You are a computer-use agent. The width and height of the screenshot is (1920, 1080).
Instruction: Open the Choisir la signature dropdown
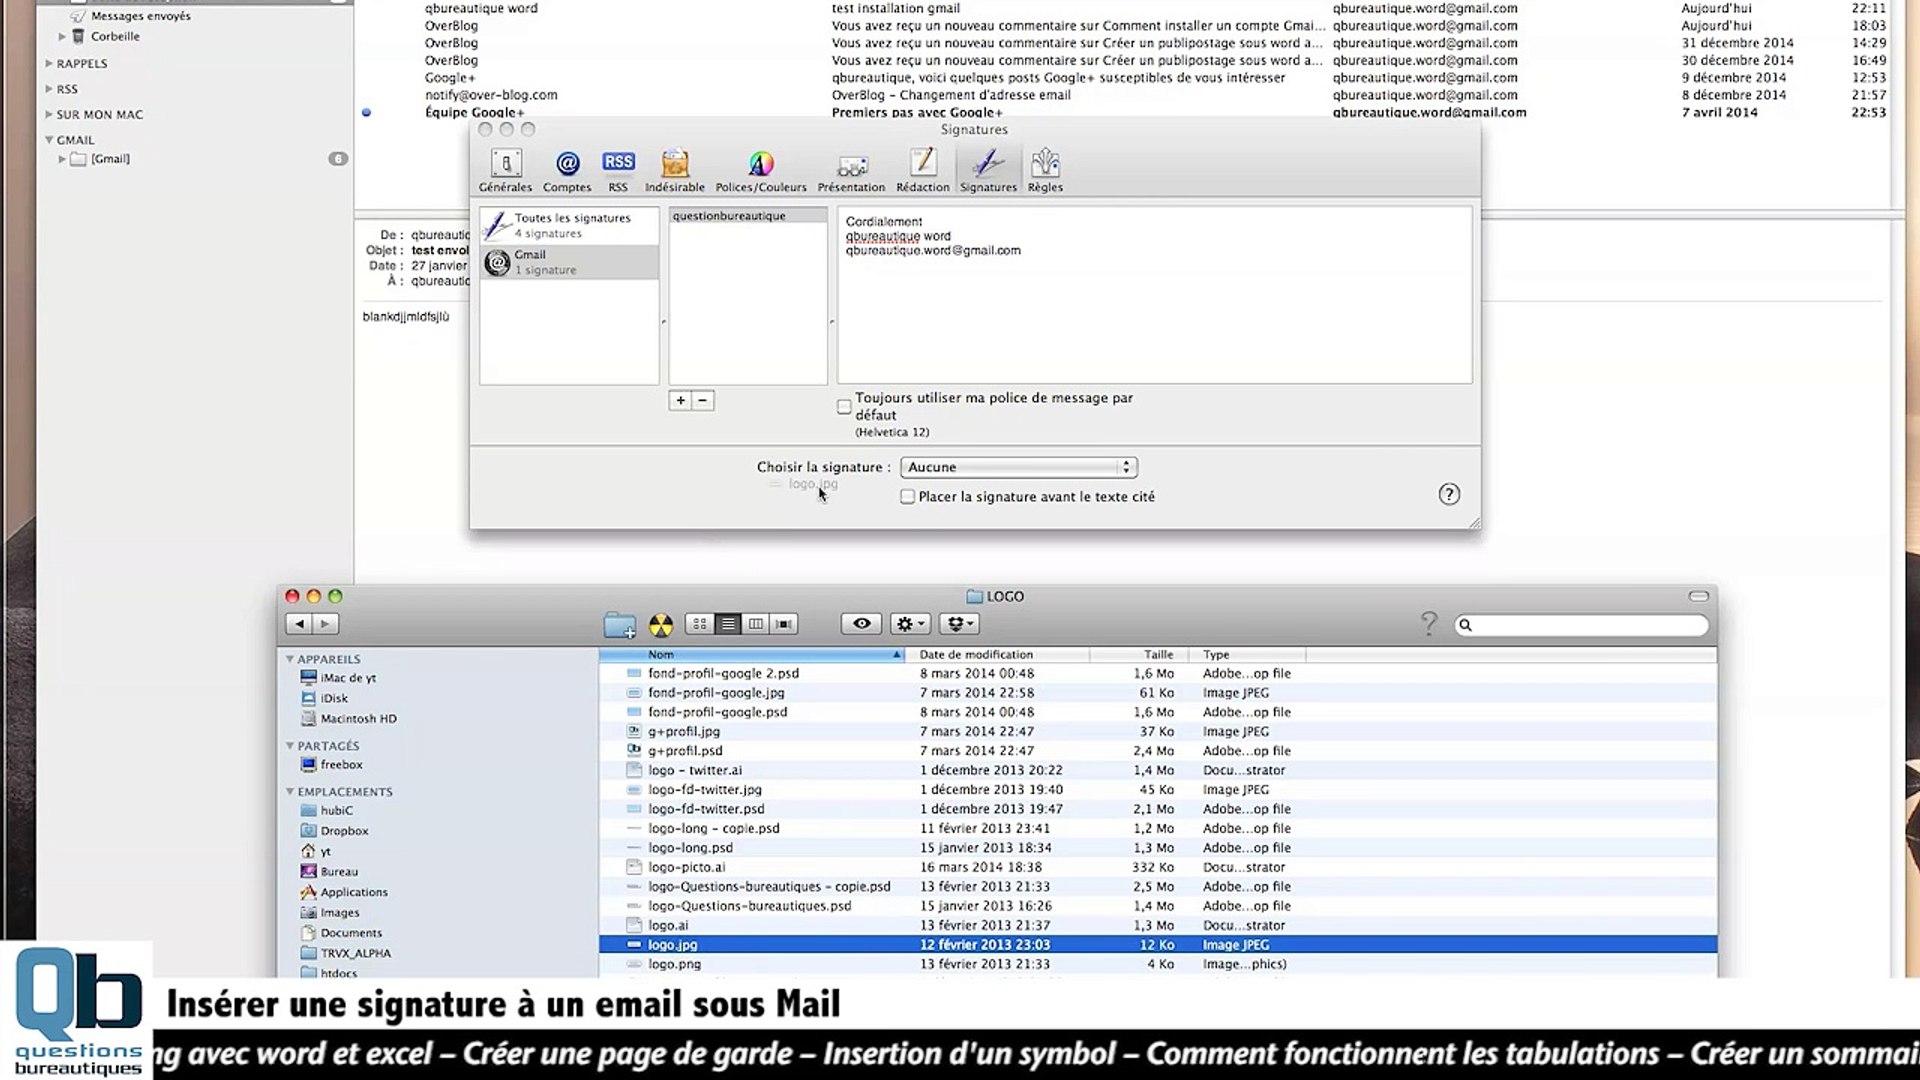(1018, 467)
